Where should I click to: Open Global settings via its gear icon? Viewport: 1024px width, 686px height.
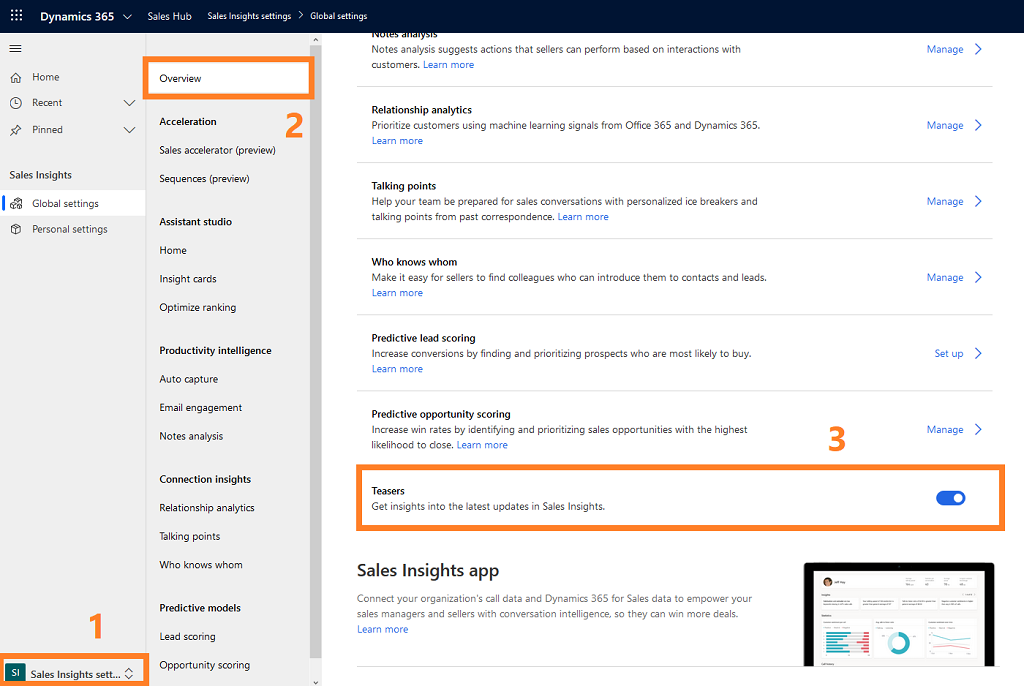click(17, 202)
